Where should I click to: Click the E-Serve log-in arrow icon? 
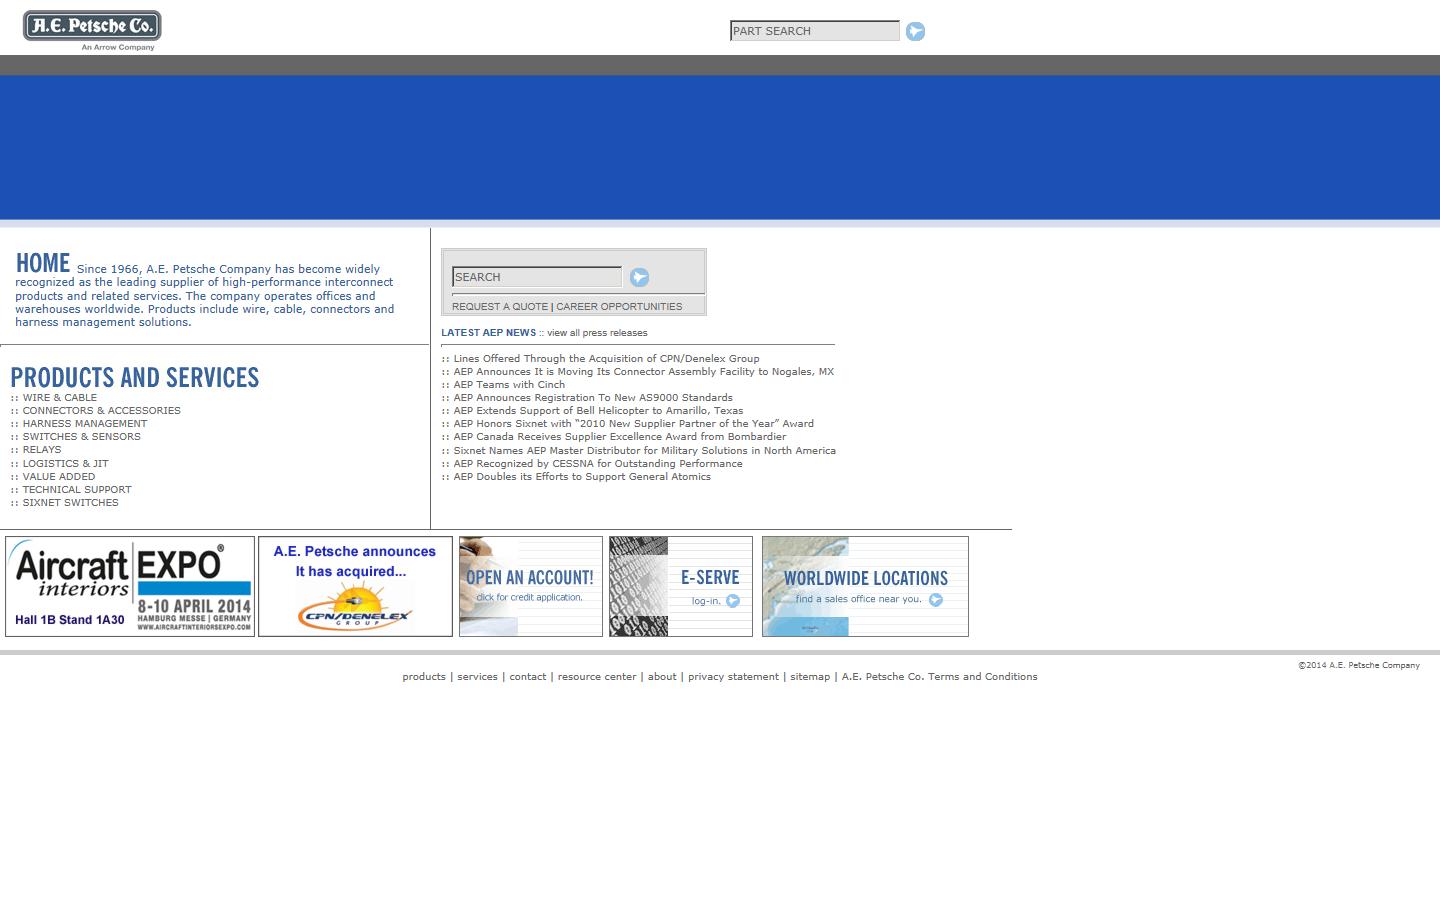[733, 601]
